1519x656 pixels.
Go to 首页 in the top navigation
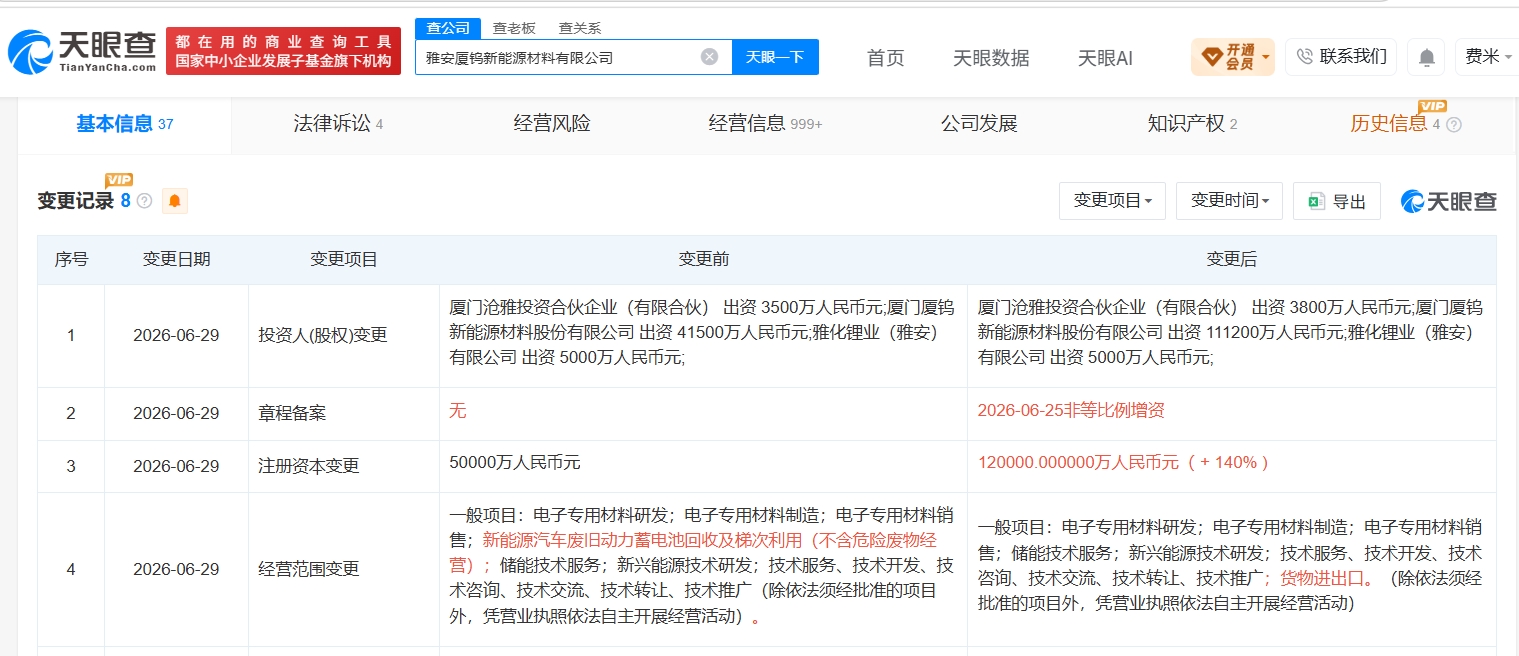tap(885, 58)
